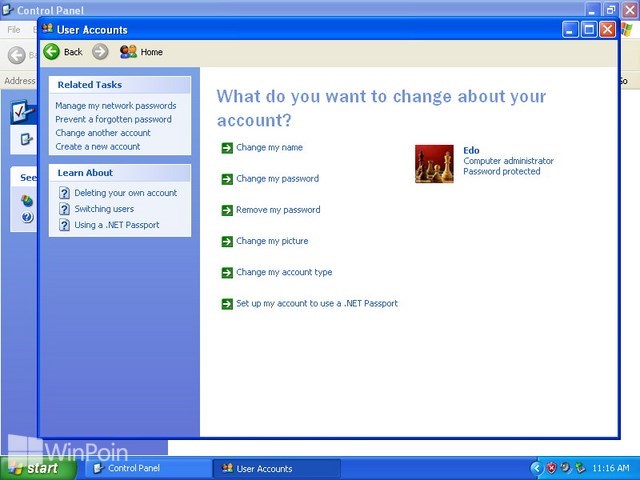Open Manage my network passwords
640x480 pixels.
tap(116, 106)
